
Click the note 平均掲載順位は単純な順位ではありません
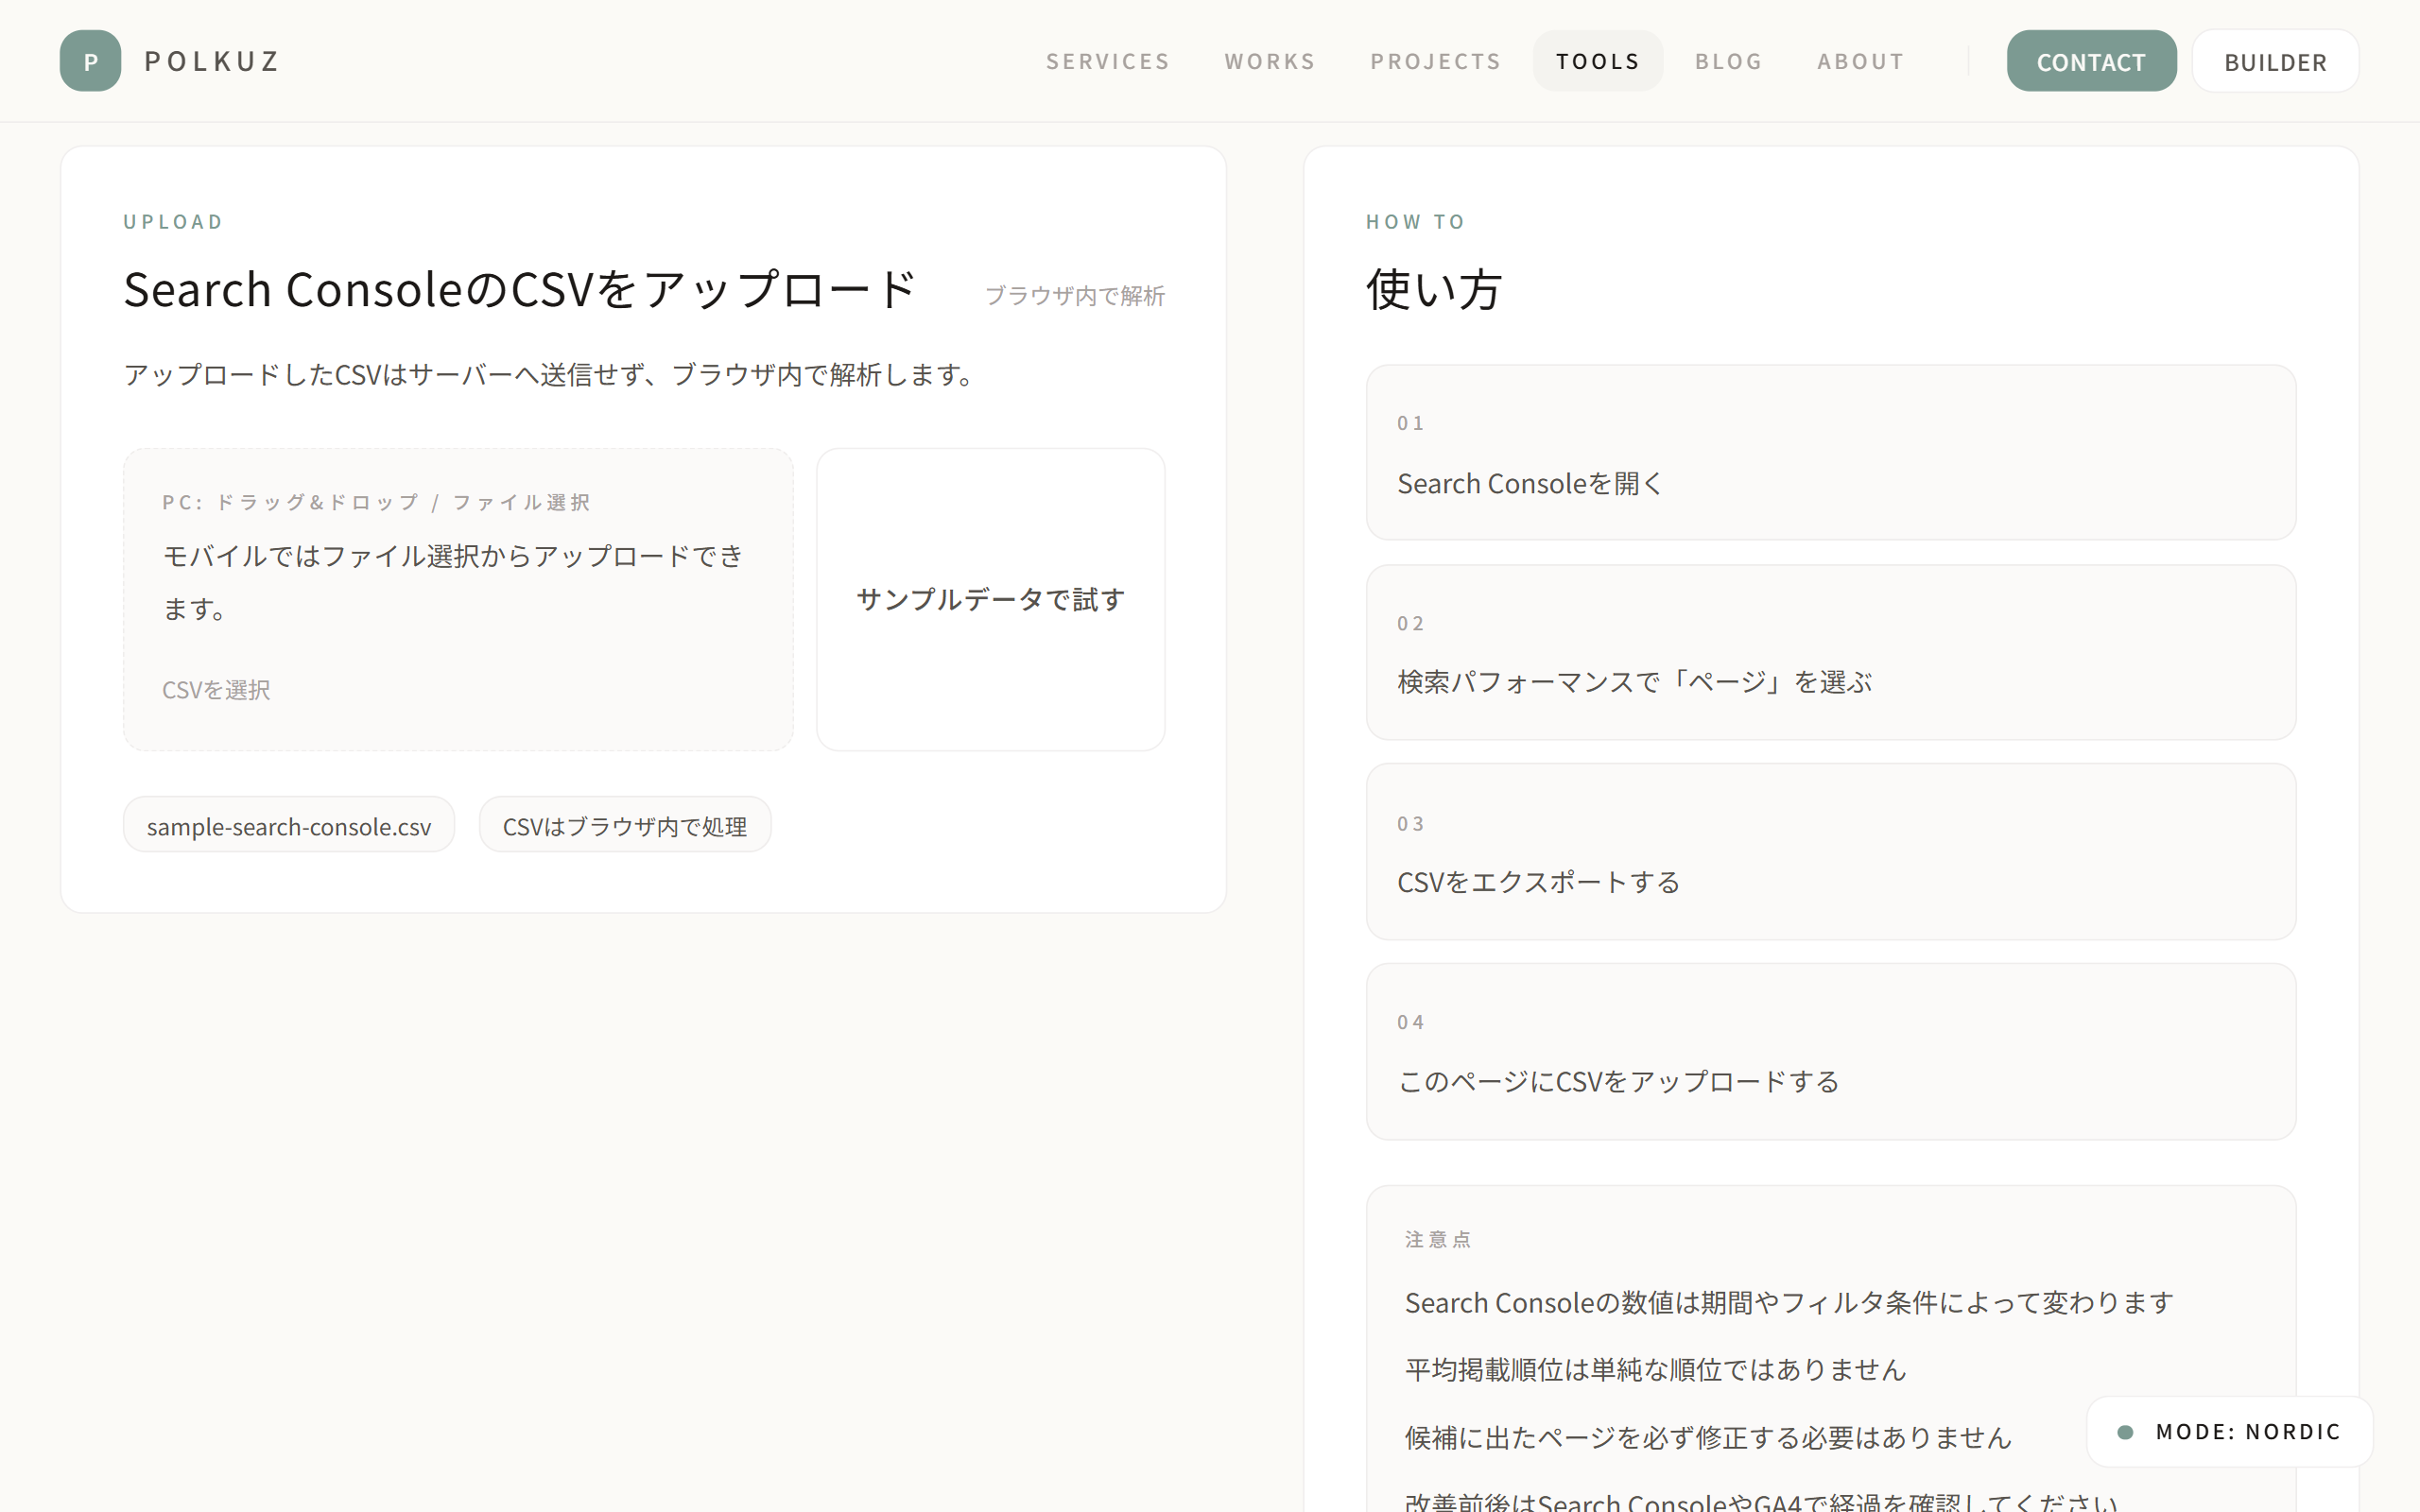(1655, 1369)
